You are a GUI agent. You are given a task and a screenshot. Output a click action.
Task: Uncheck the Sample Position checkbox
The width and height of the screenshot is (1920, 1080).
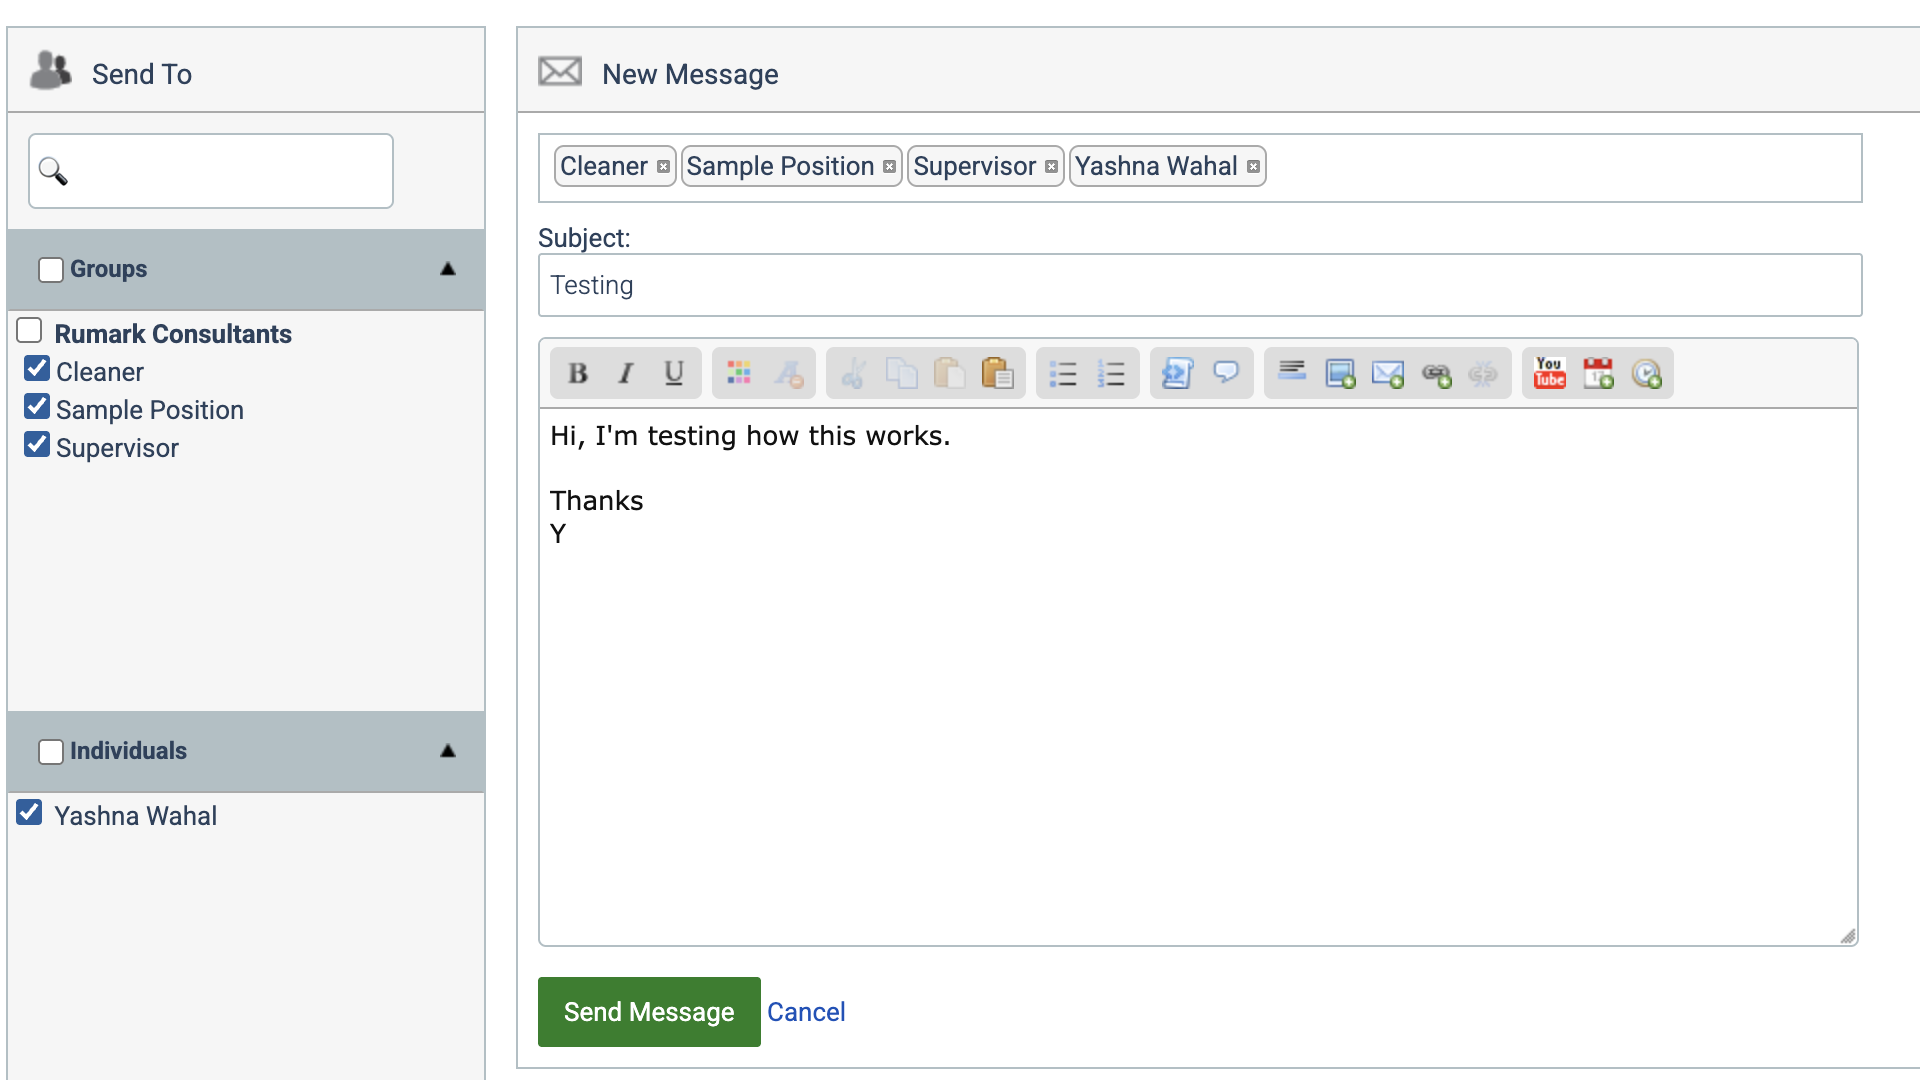37,406
